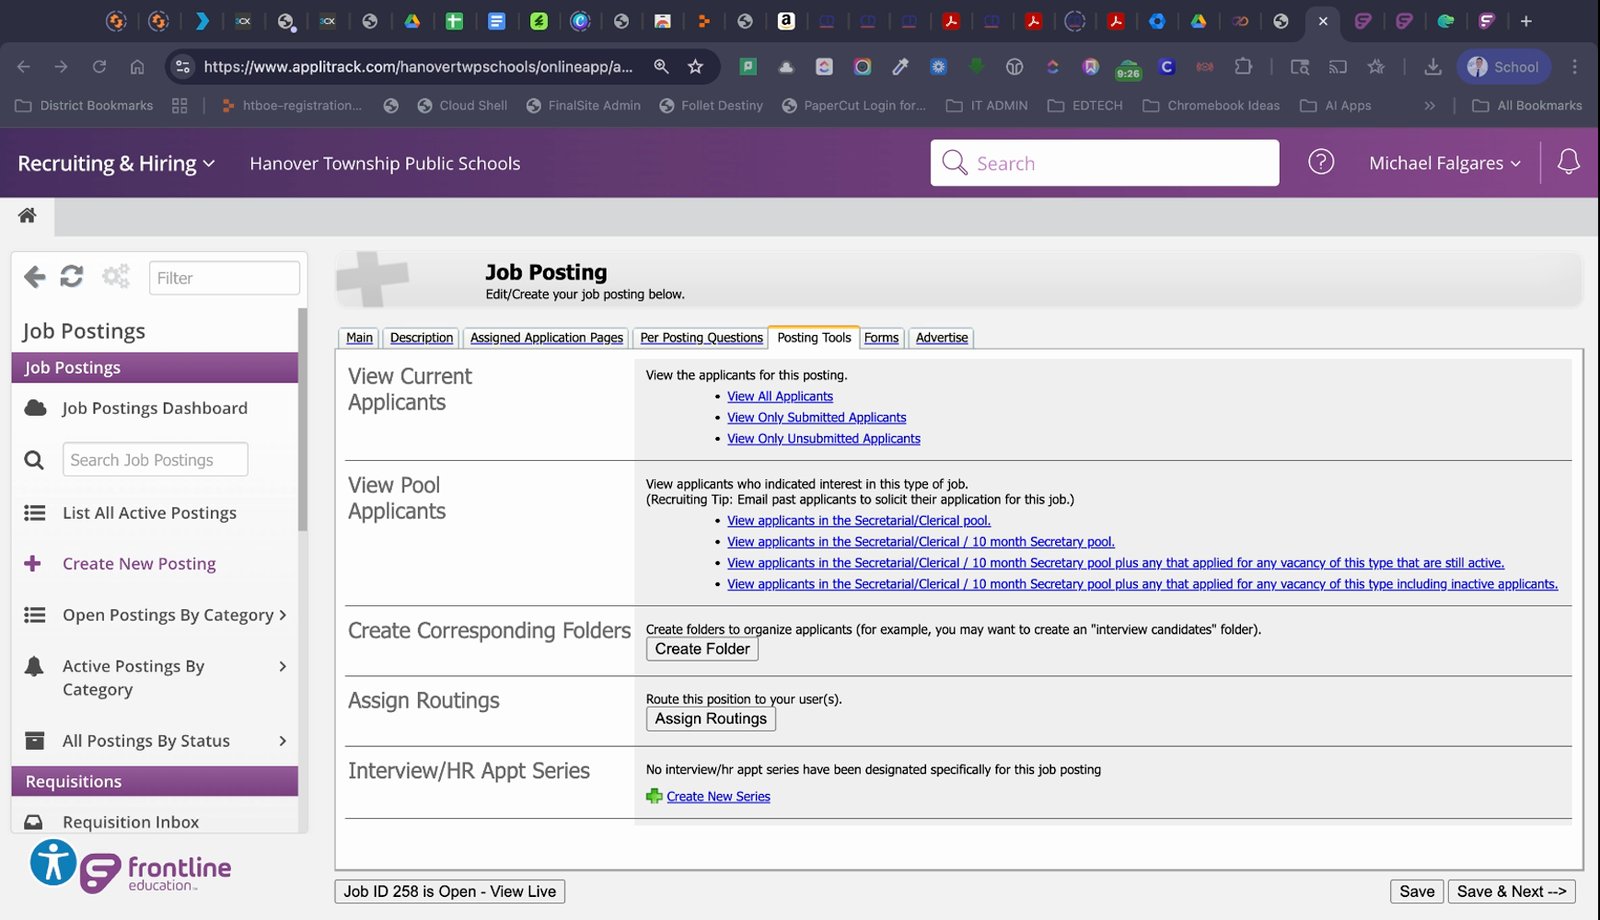
Task: Open Job Postings Dashboard cloud item
Action: 155,408
